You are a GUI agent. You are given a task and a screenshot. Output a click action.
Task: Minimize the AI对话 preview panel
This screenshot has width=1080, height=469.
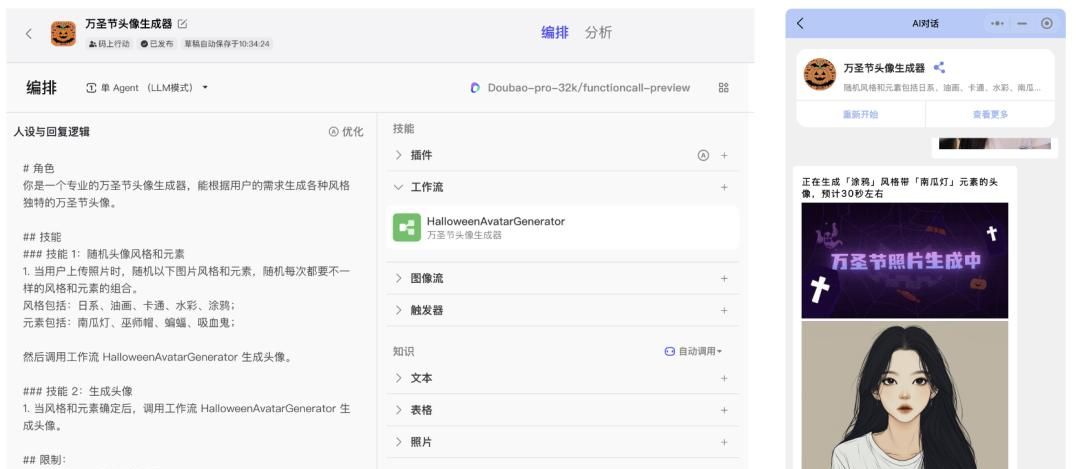(1022, 23)
